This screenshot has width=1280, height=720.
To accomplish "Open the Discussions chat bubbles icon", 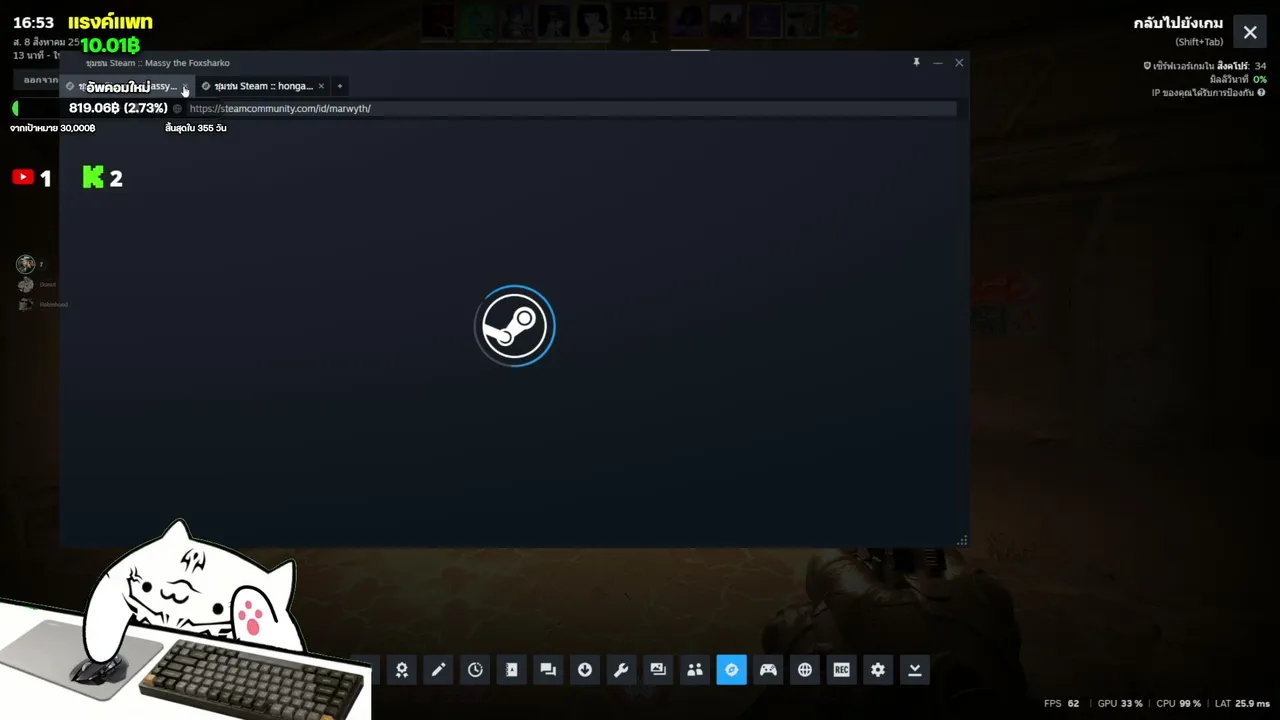I will point(548,670).
